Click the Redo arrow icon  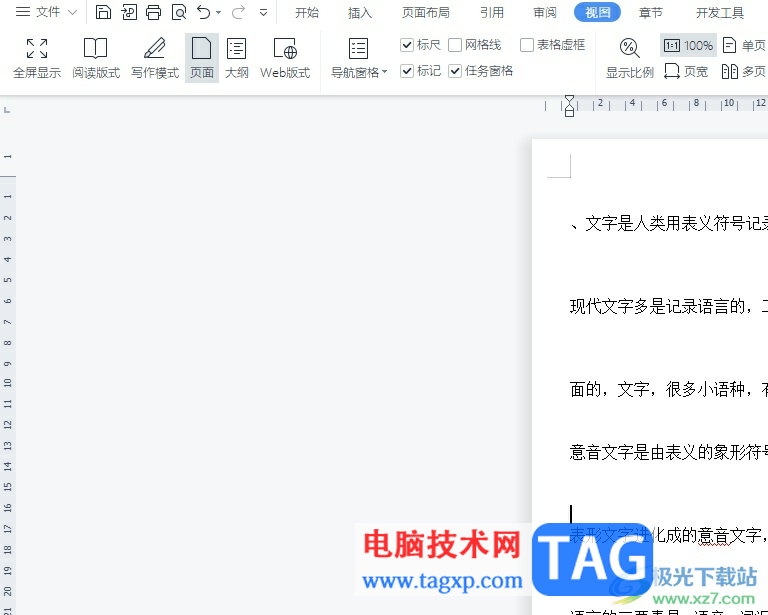(238, 12)
